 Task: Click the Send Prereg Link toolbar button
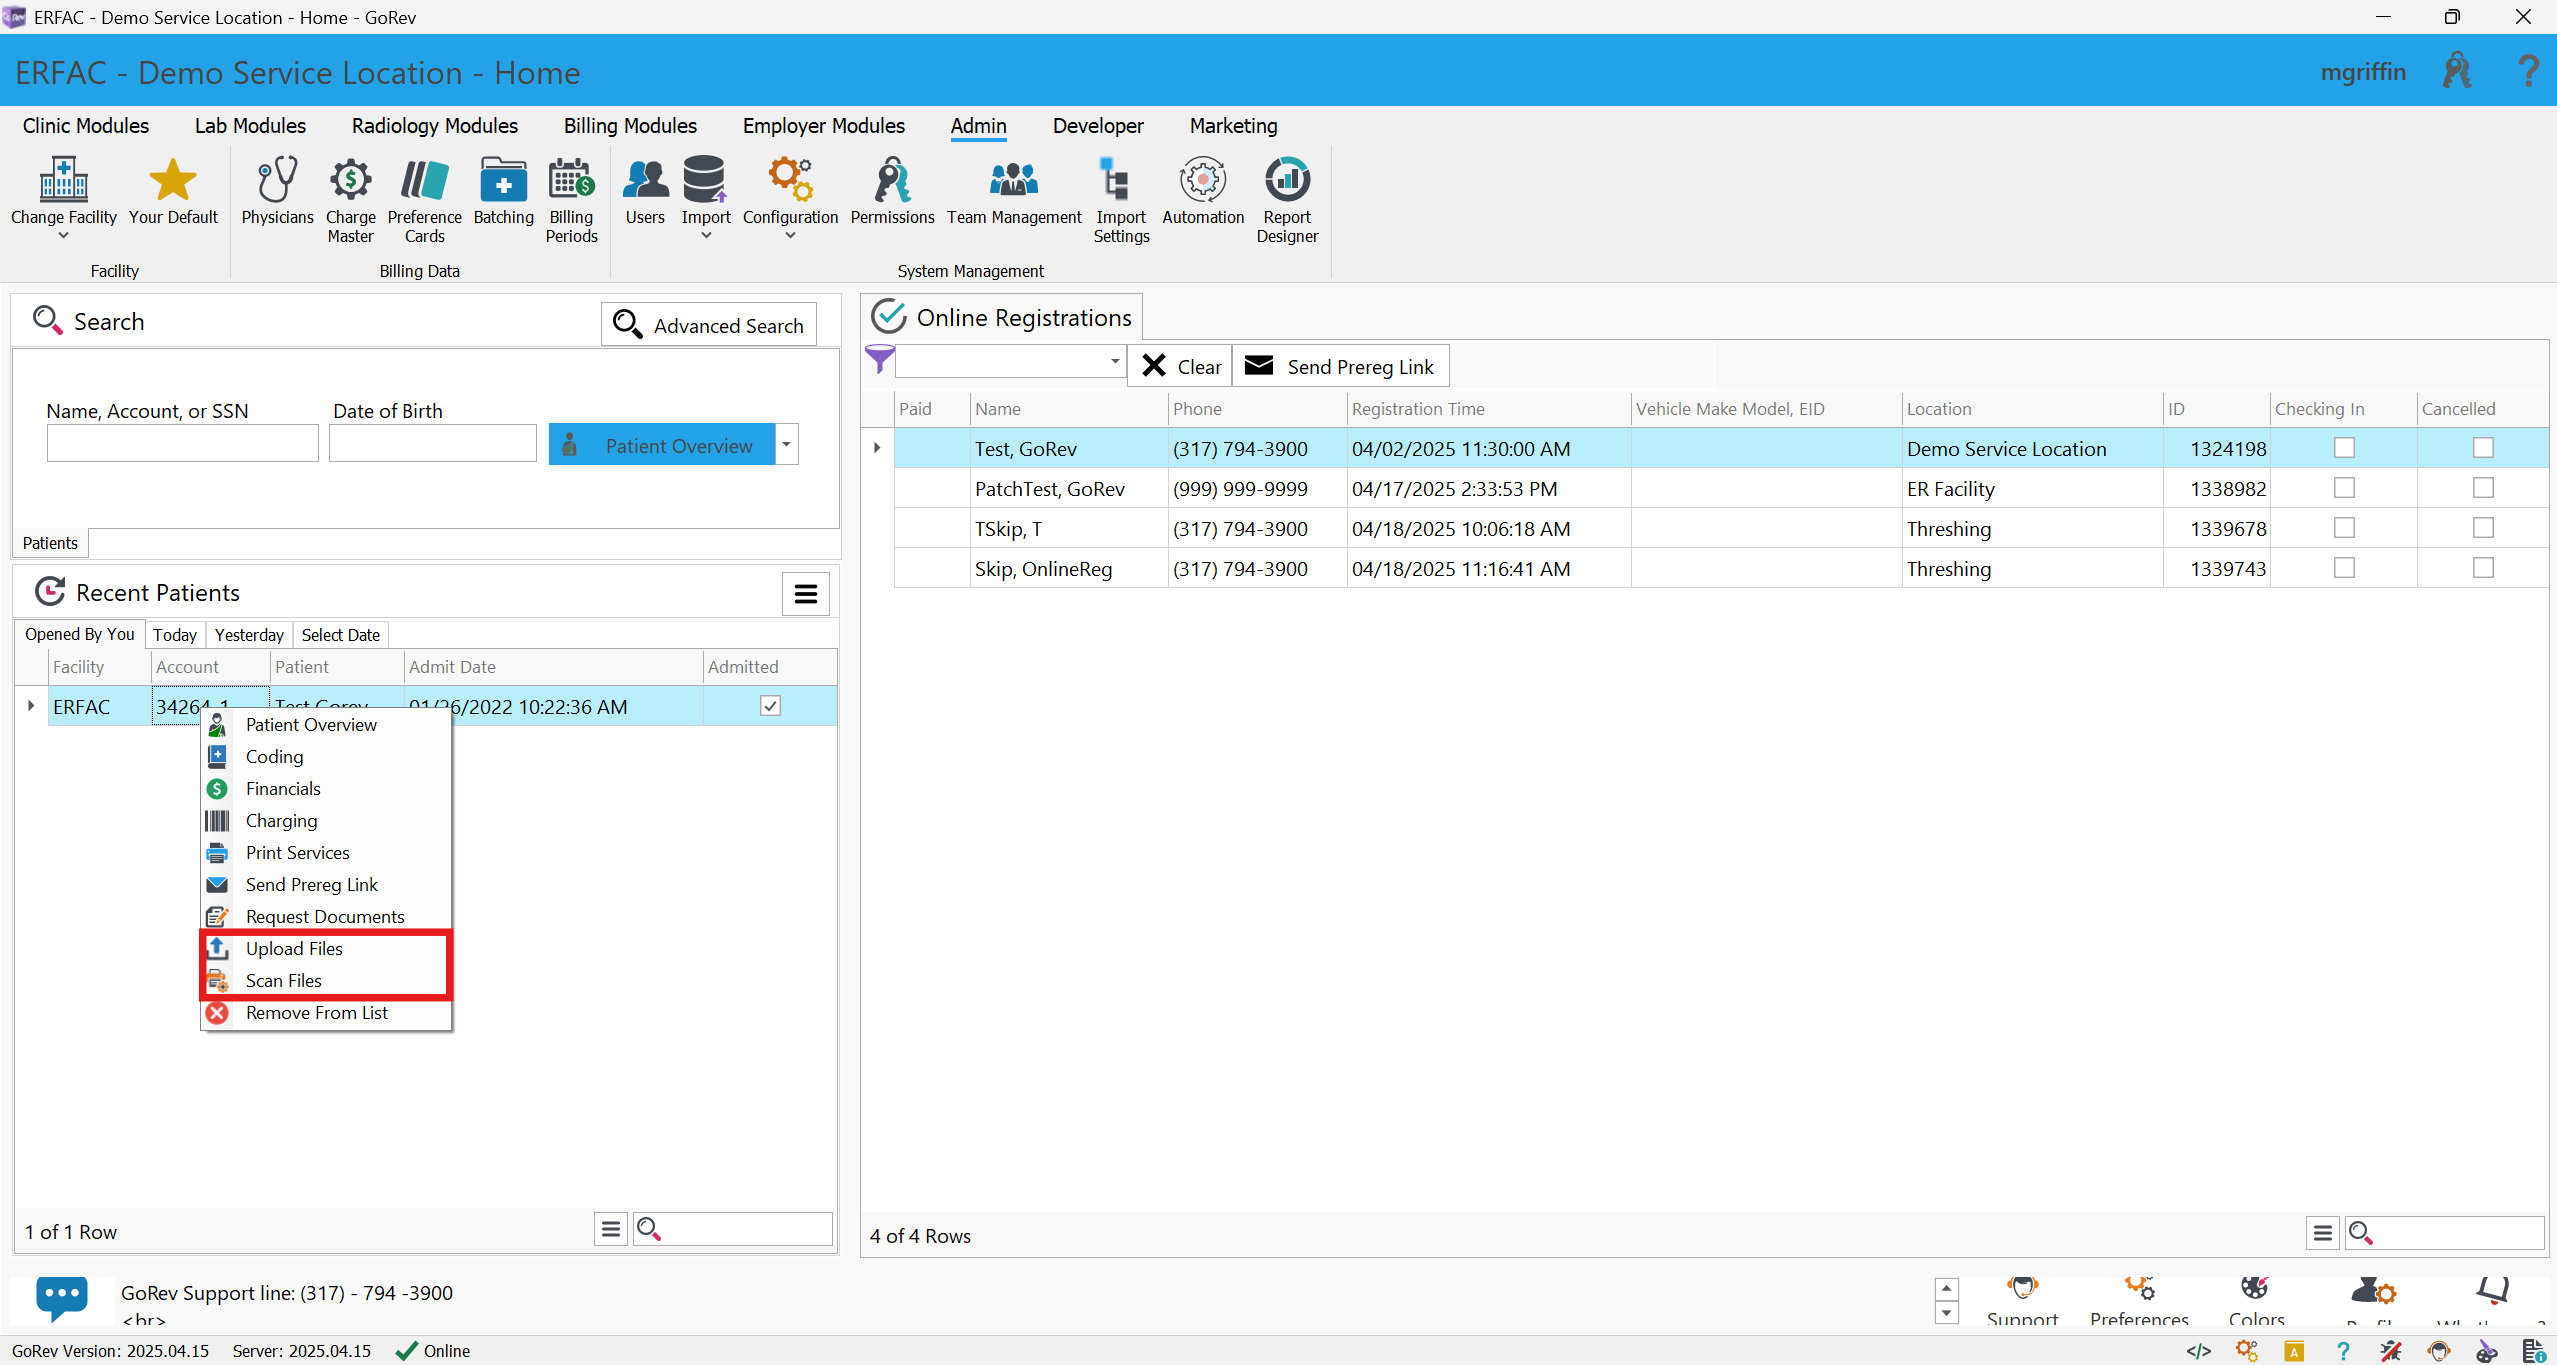click(x=1340, y=366)
